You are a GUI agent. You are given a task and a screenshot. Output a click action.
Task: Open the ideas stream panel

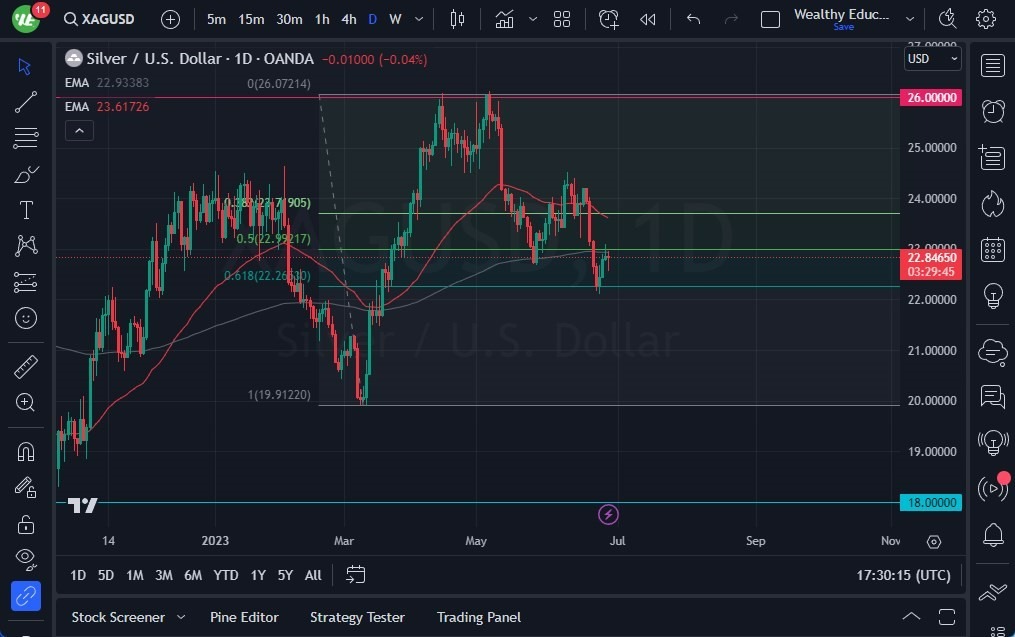[993, 443]
